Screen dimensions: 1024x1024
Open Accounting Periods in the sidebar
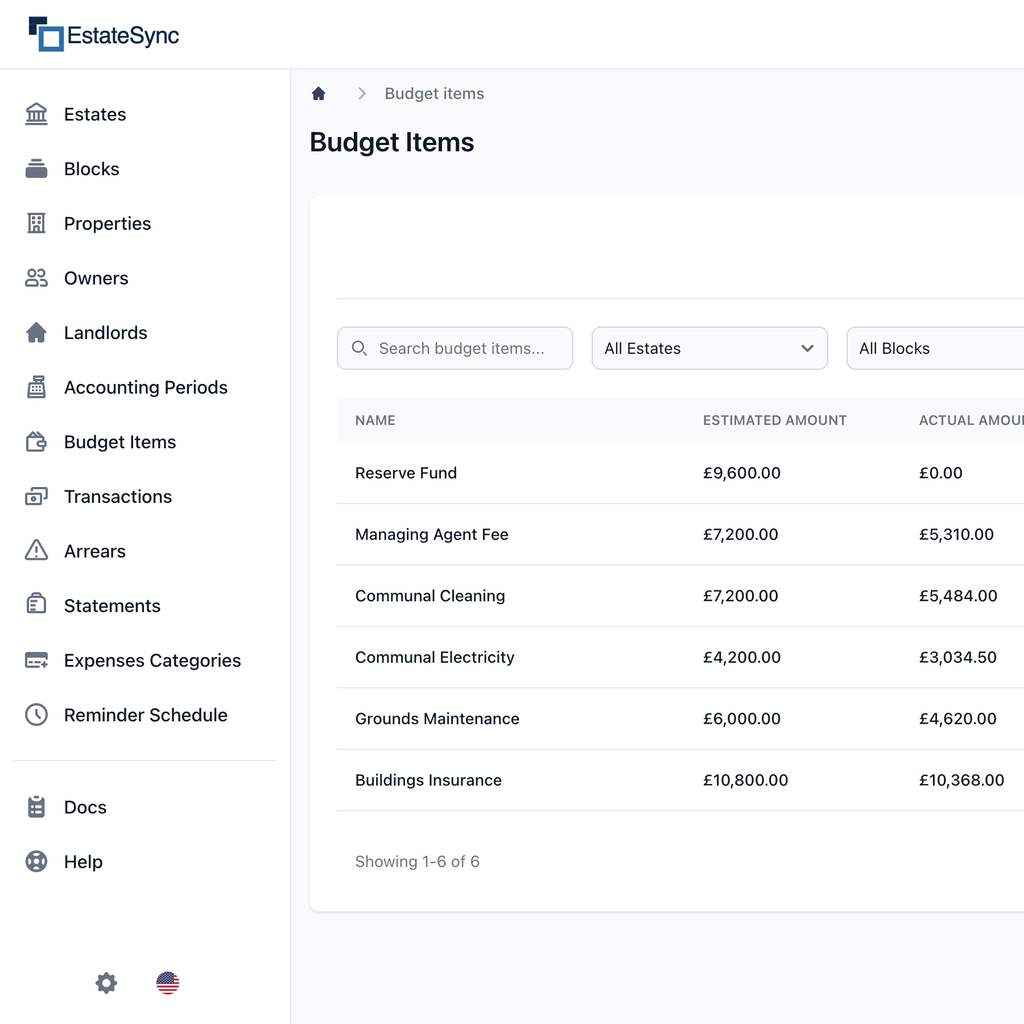[x=146, y=388]
